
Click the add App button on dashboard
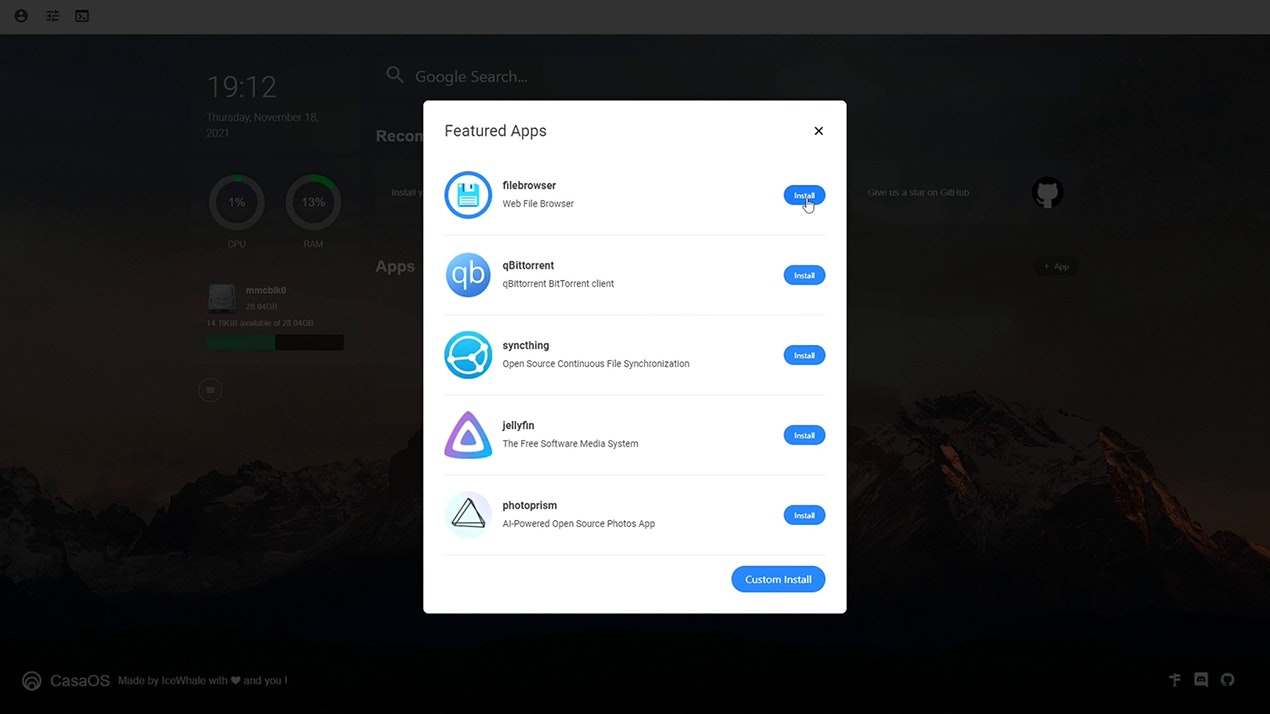pos(1056,267)
